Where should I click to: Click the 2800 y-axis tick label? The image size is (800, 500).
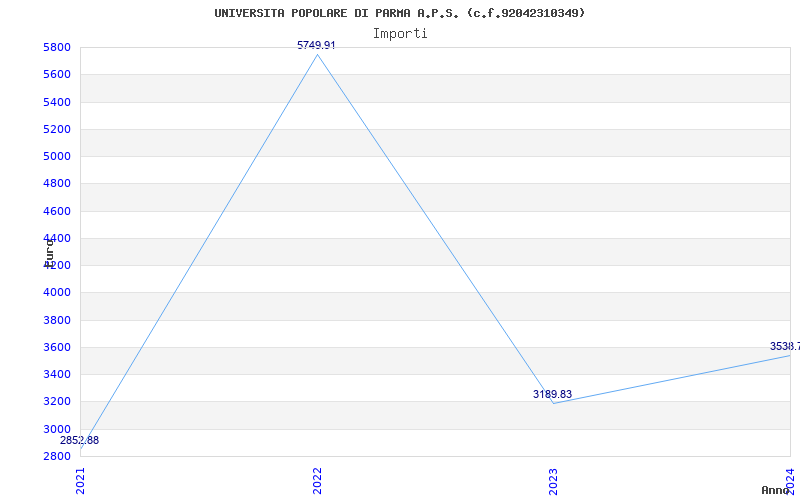[57, 456]
